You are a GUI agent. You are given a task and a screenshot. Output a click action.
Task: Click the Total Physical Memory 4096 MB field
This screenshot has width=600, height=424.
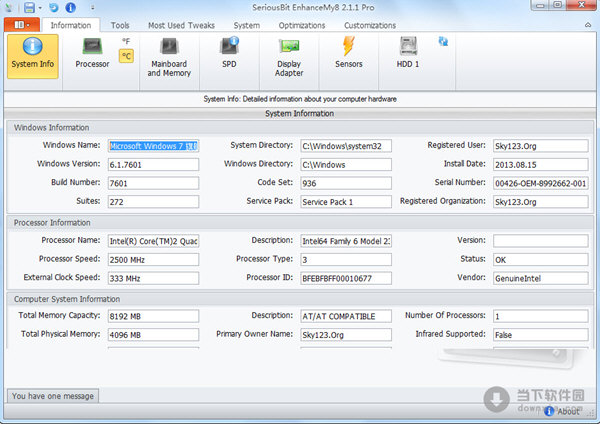click(x=153, y=334)
